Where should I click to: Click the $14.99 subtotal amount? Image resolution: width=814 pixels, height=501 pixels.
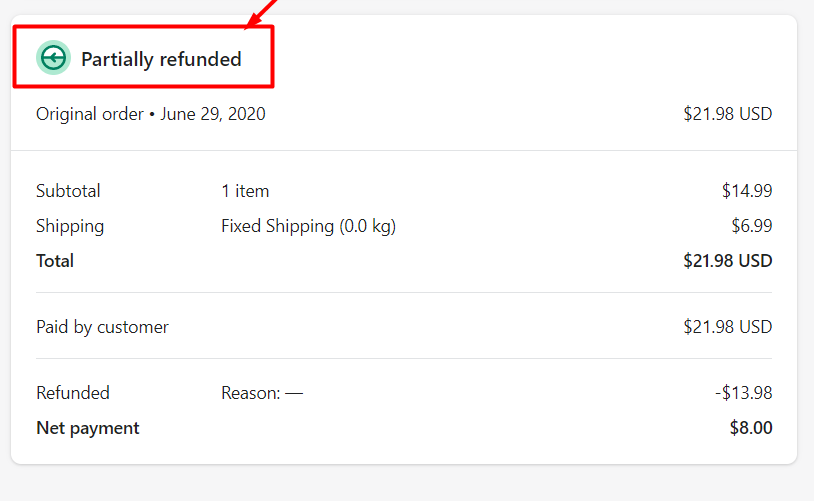pos(746,191)
